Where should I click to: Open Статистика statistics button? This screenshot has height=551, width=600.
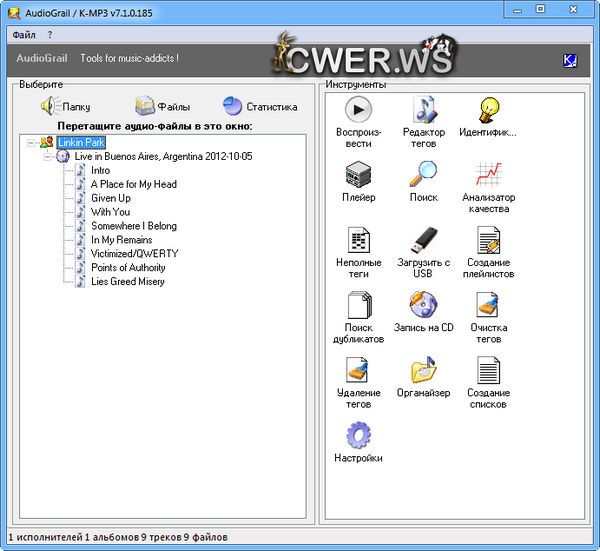pos(260,106)
